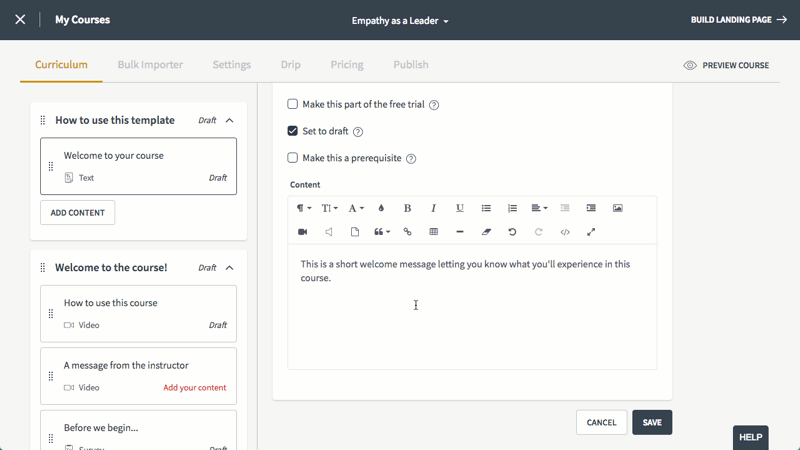
Task: Insert a link in the editor
Action: point(407,232)
